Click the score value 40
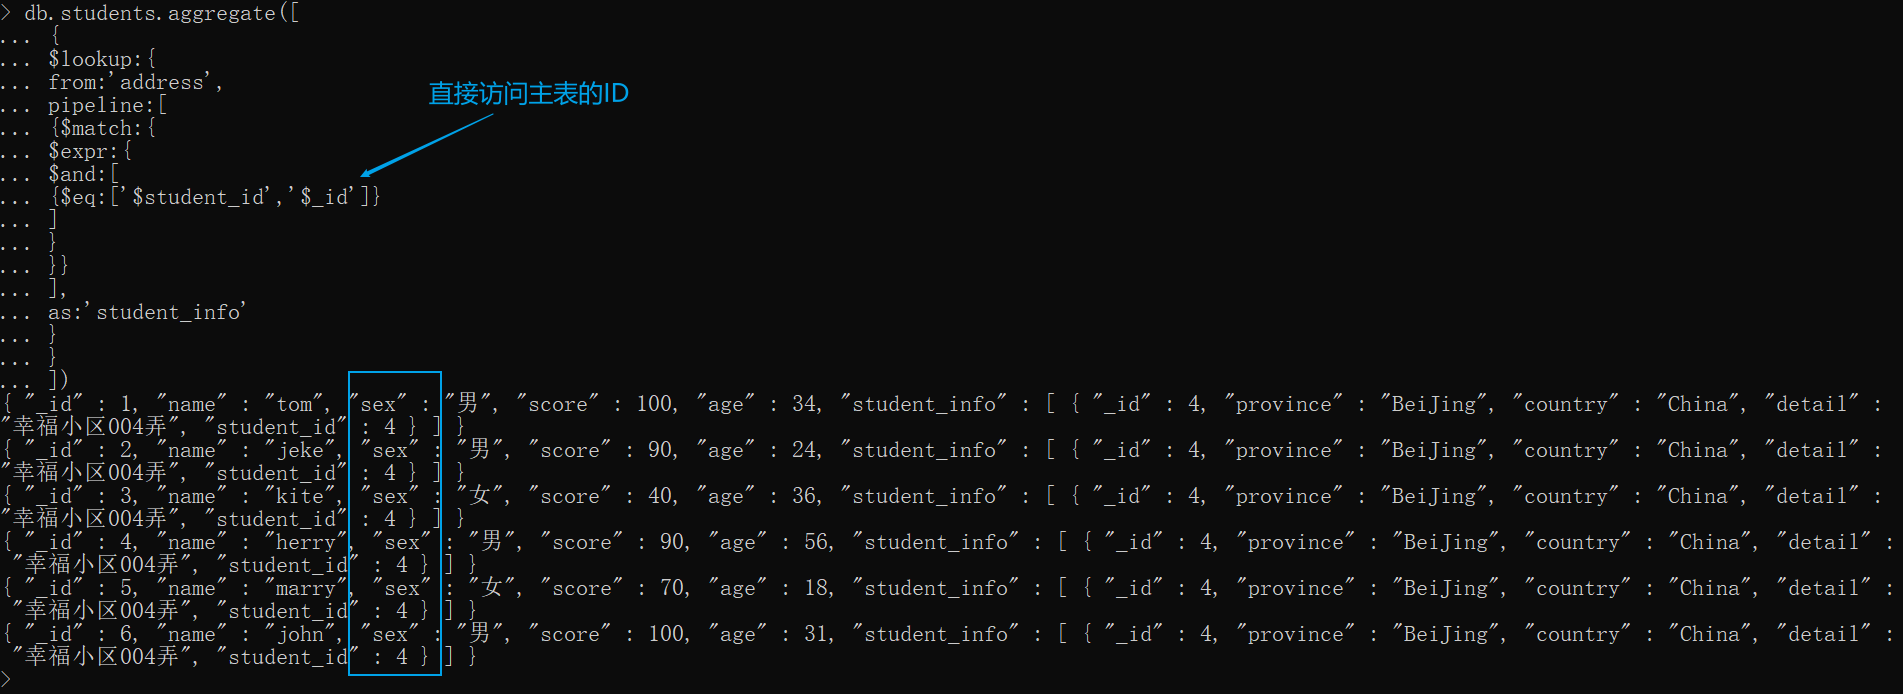The height and width of the screenshot is (694, 1903). click(x=660, y=497)
